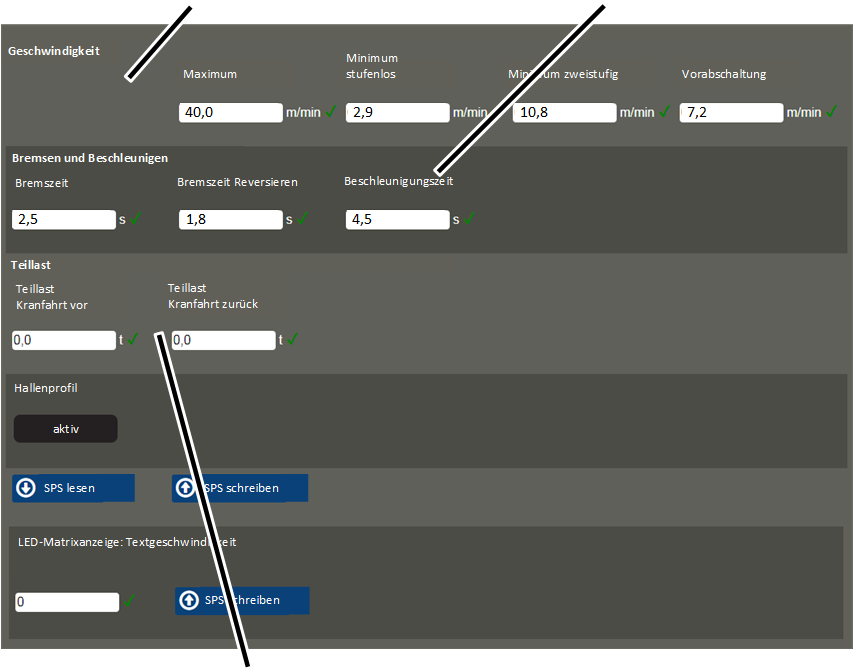Click the green checkmark next to Bremszeit
The height and width of the screenshot is (671, 854).
(136, 218)
